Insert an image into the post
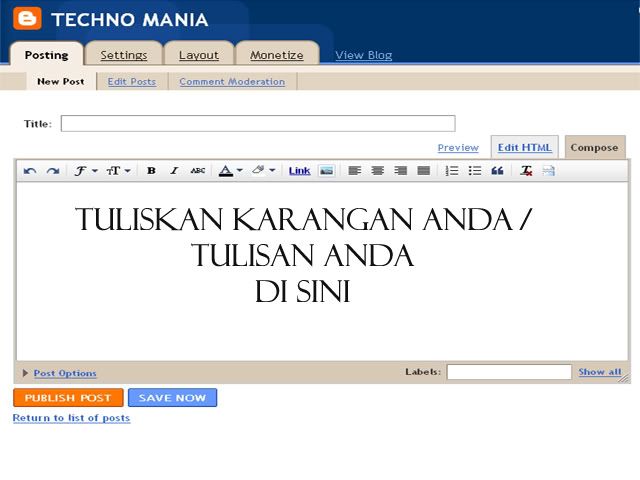This screenshot has height=480, width=640. click(327, 171)
